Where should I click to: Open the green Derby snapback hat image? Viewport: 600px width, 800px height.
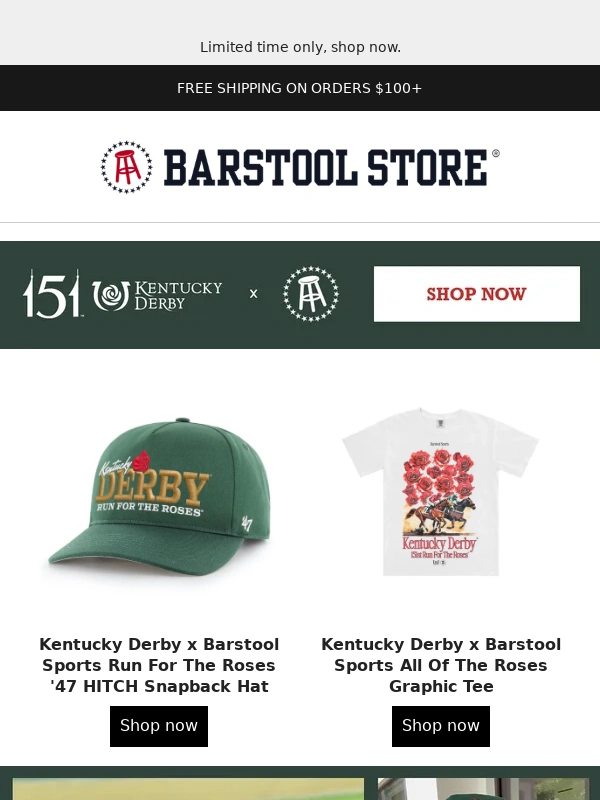point(159,498)
